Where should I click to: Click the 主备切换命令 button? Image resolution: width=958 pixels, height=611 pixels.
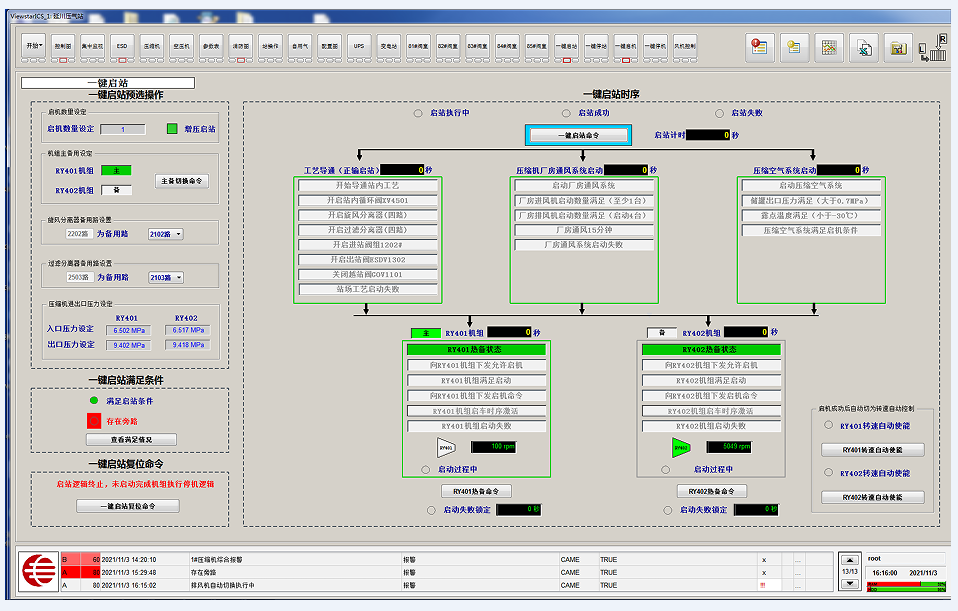182,181
